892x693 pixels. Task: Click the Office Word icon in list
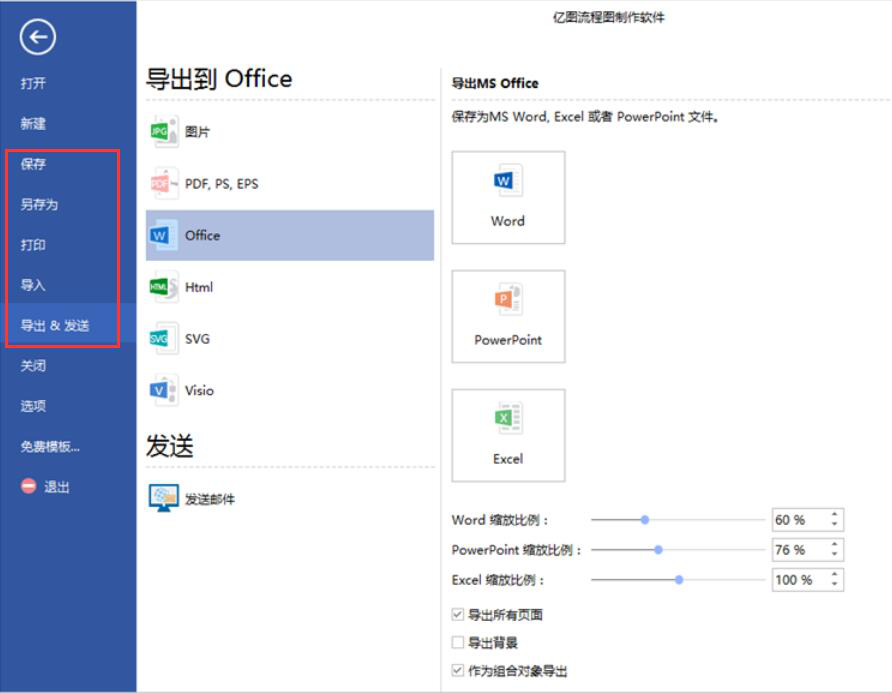point(163,235)
